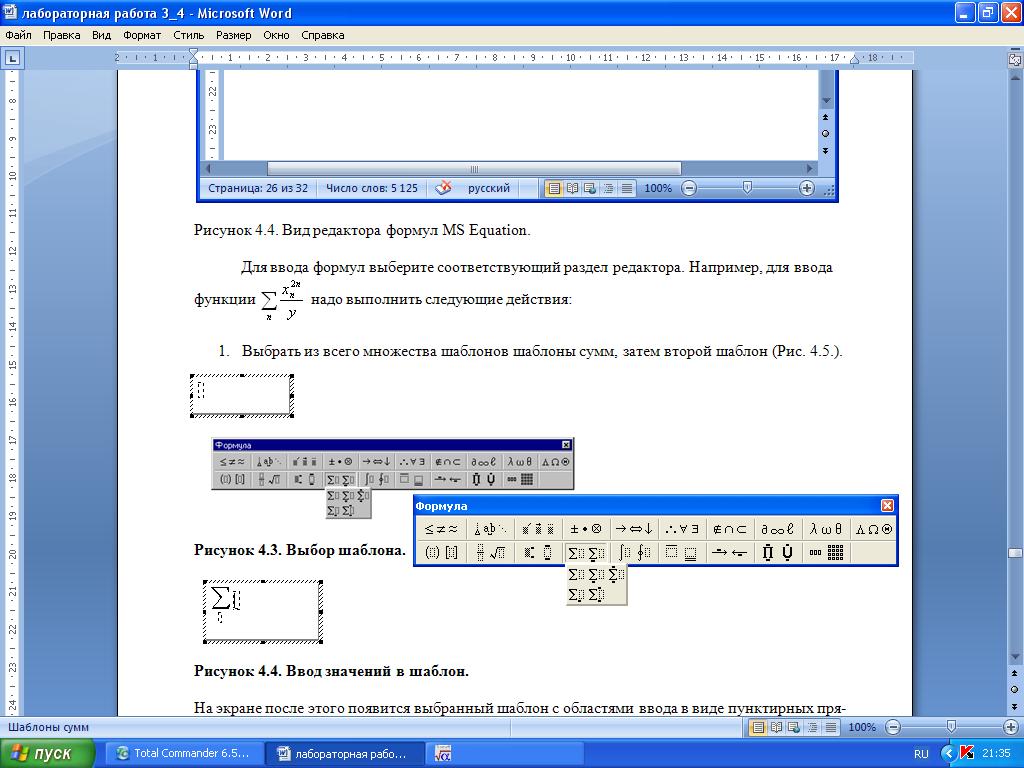Open the Окно menu
This screenshot has height=768, width=1024.
[x=276, y=35]
